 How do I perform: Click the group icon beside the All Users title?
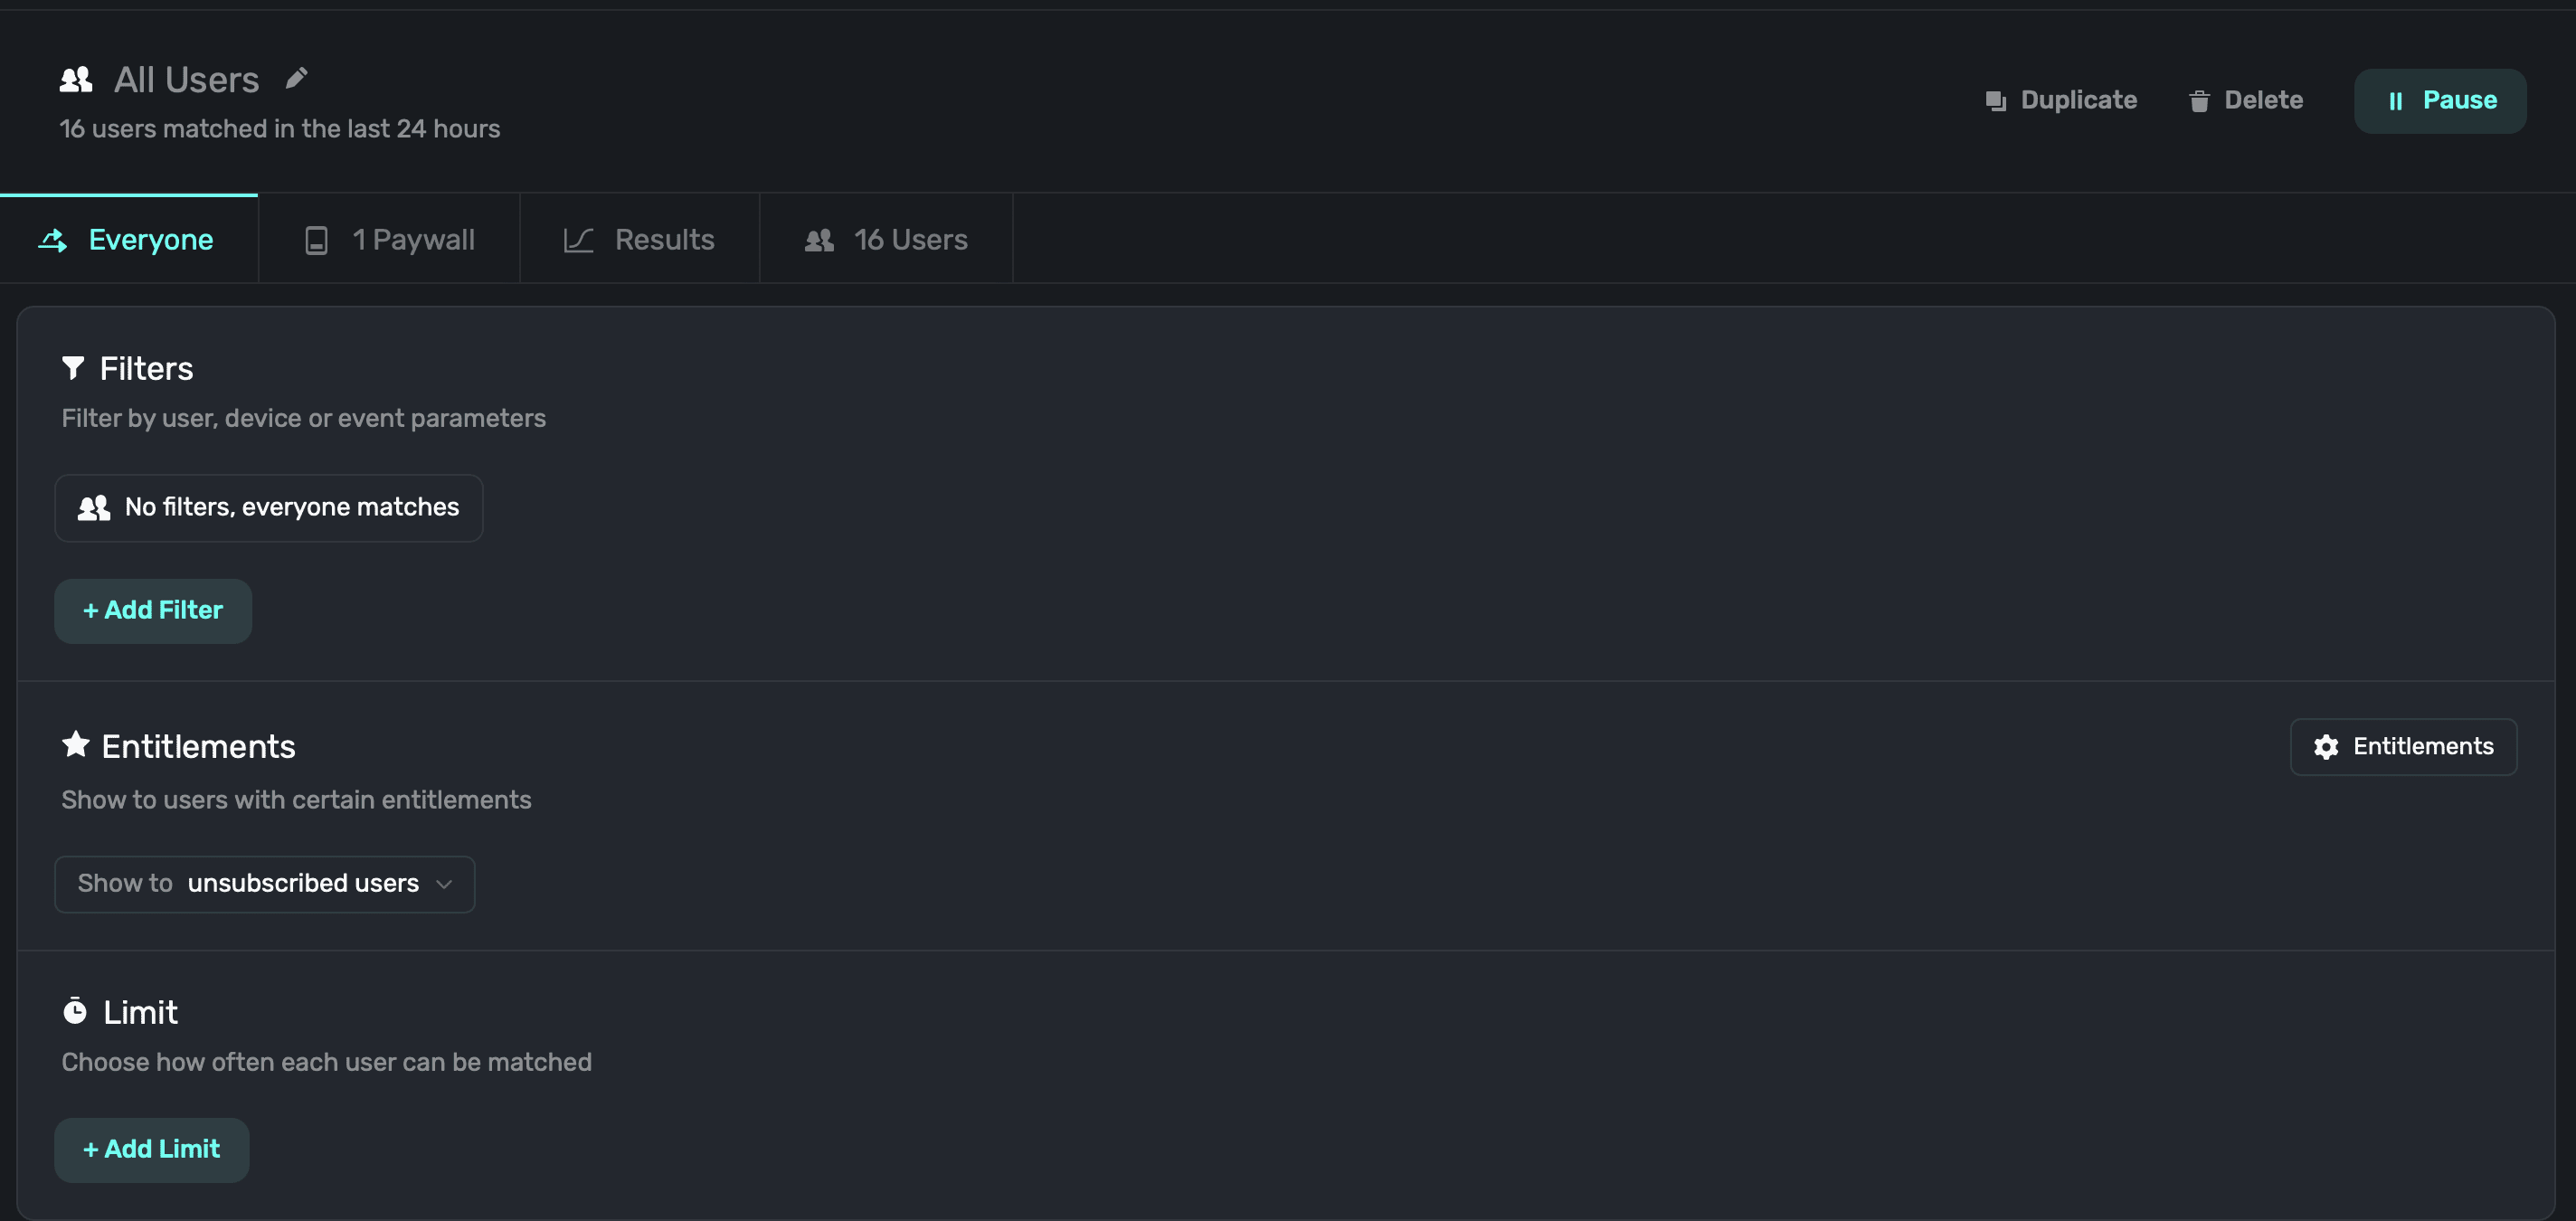point(76,80)
